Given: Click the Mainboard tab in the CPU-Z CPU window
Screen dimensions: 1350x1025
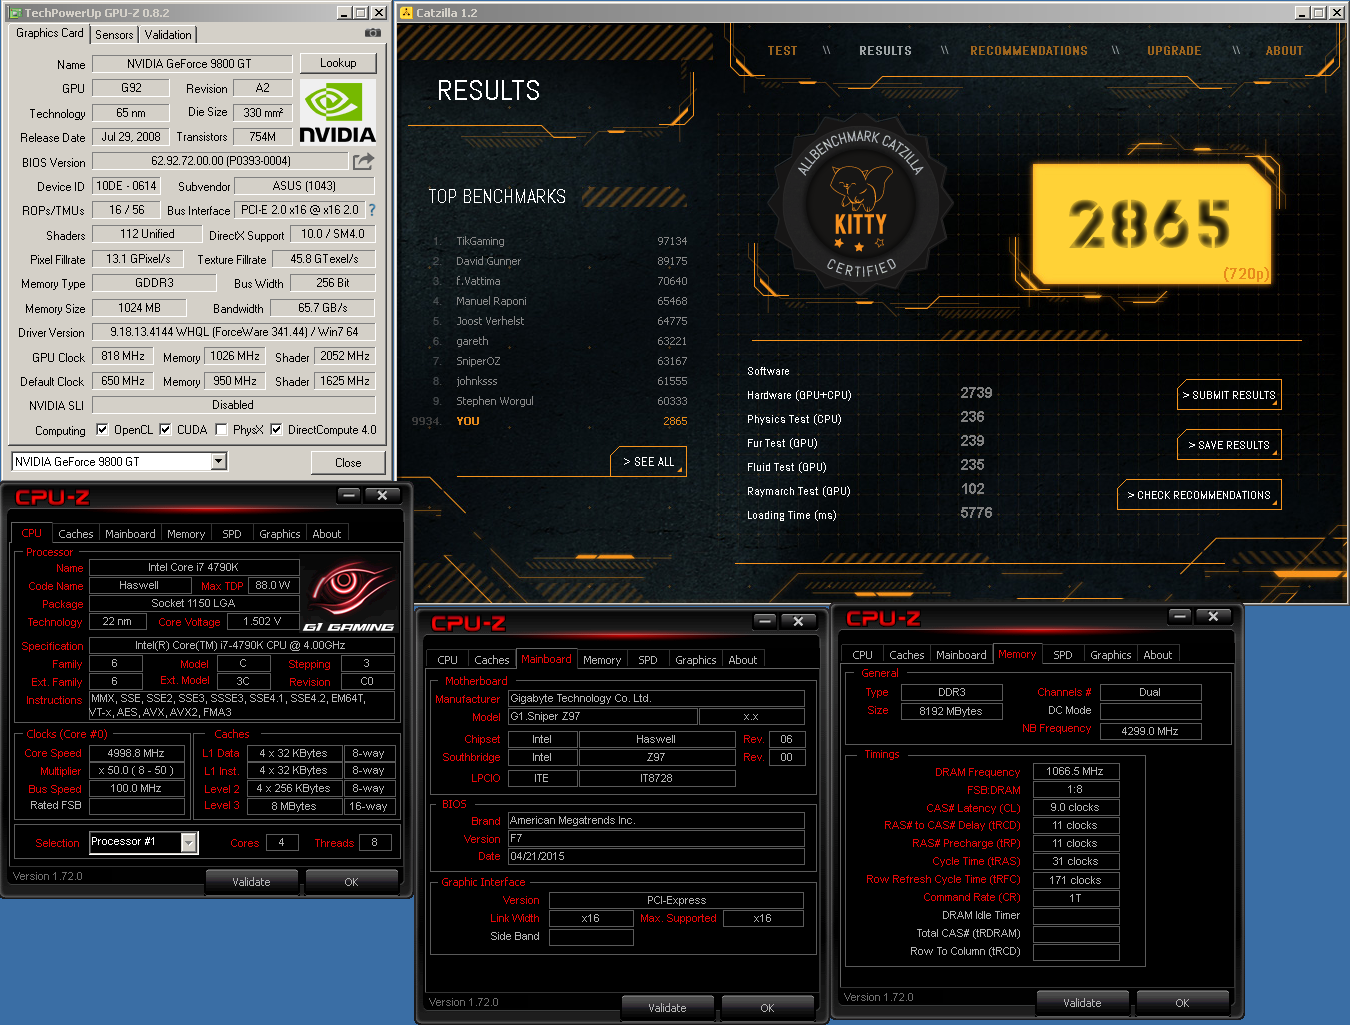Looking at the screenshot, I should (x=130, y=534).
